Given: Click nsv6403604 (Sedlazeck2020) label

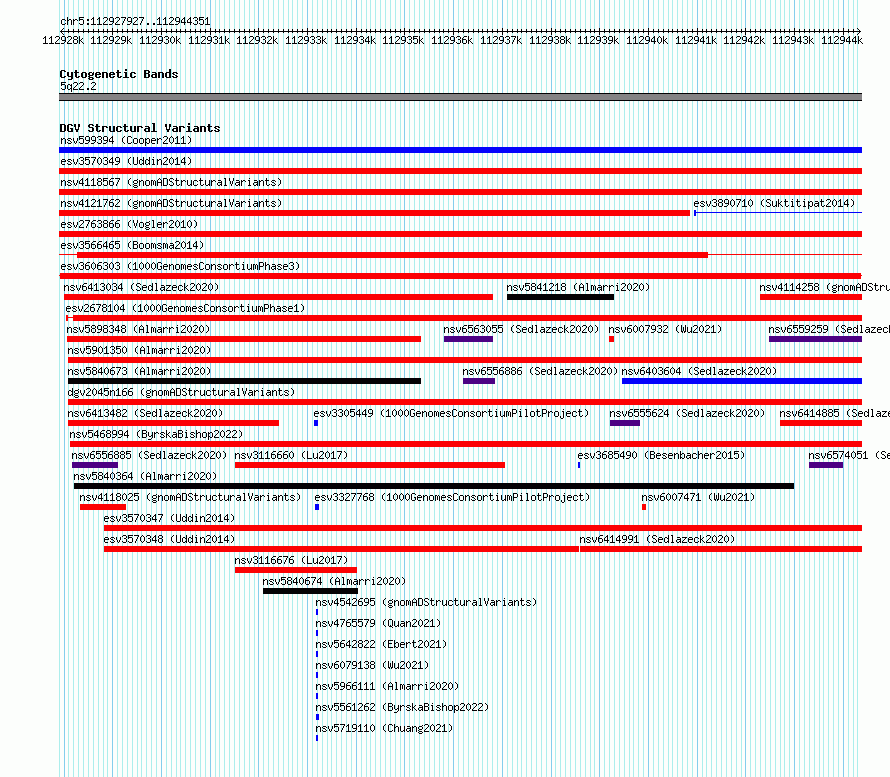Looking at the screenshot, I should click(699, 371).
